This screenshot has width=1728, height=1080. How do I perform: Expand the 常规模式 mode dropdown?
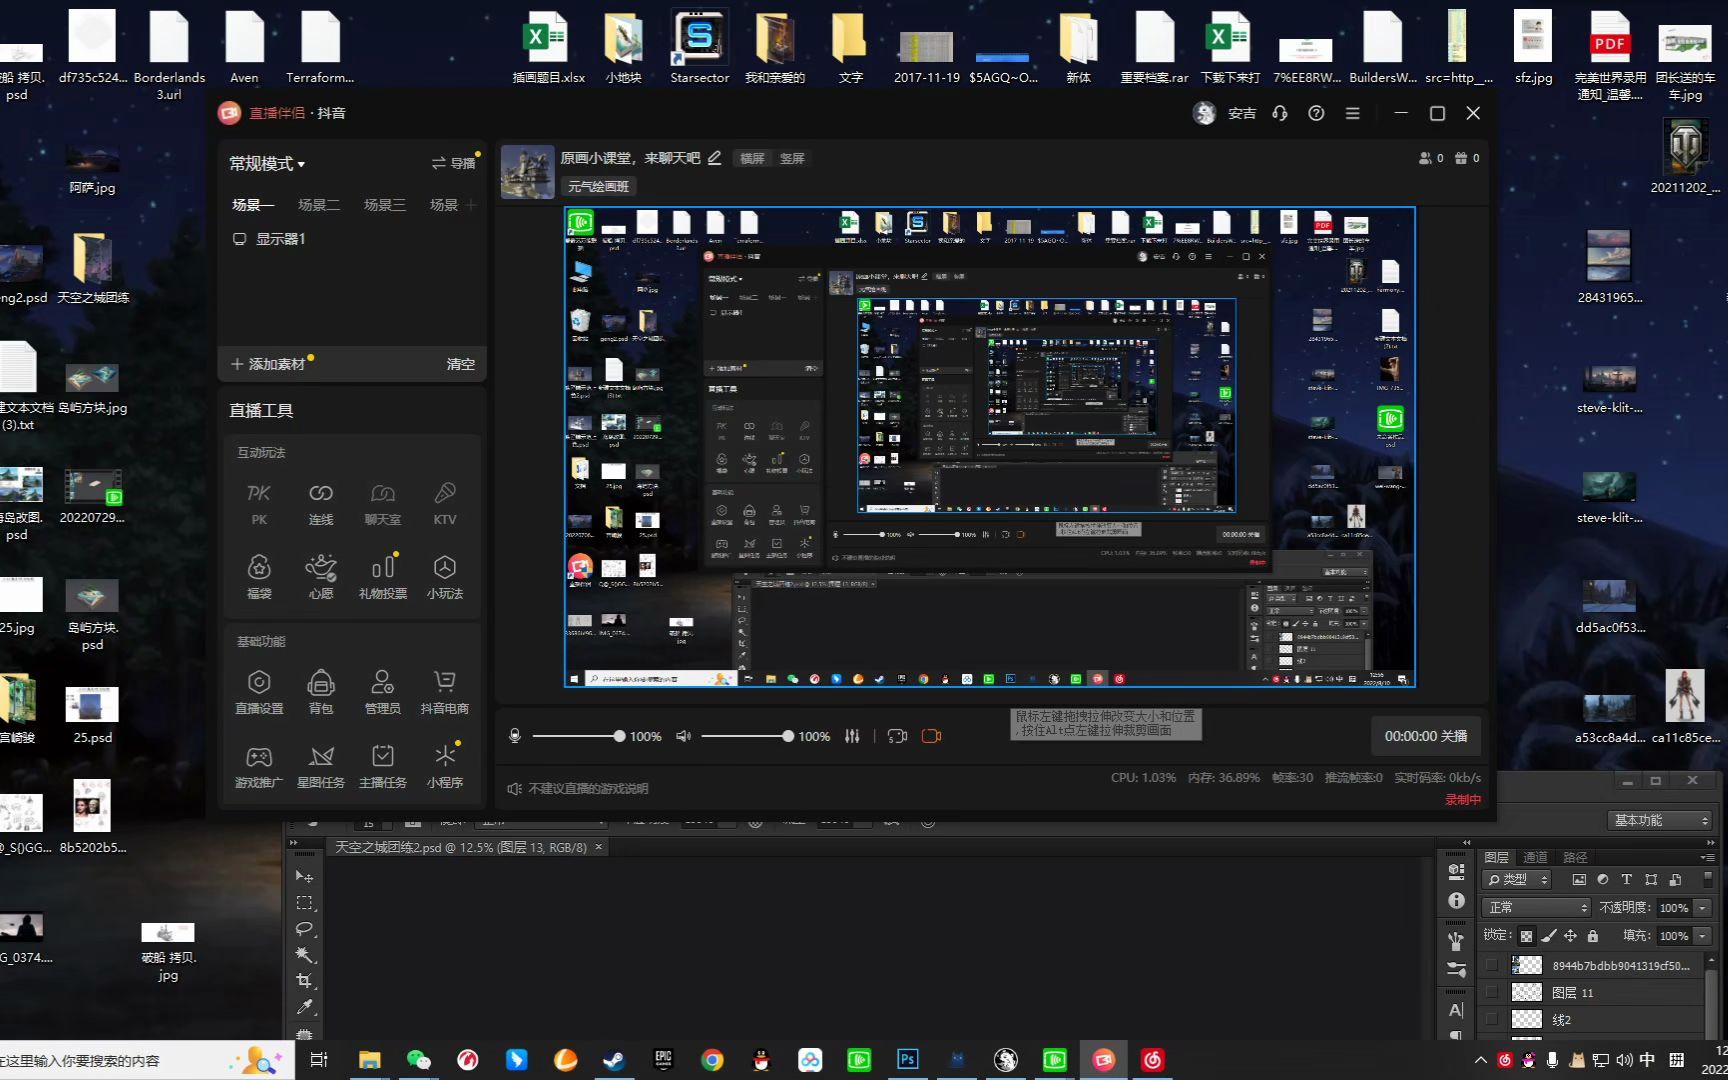(x=267, y=163)
